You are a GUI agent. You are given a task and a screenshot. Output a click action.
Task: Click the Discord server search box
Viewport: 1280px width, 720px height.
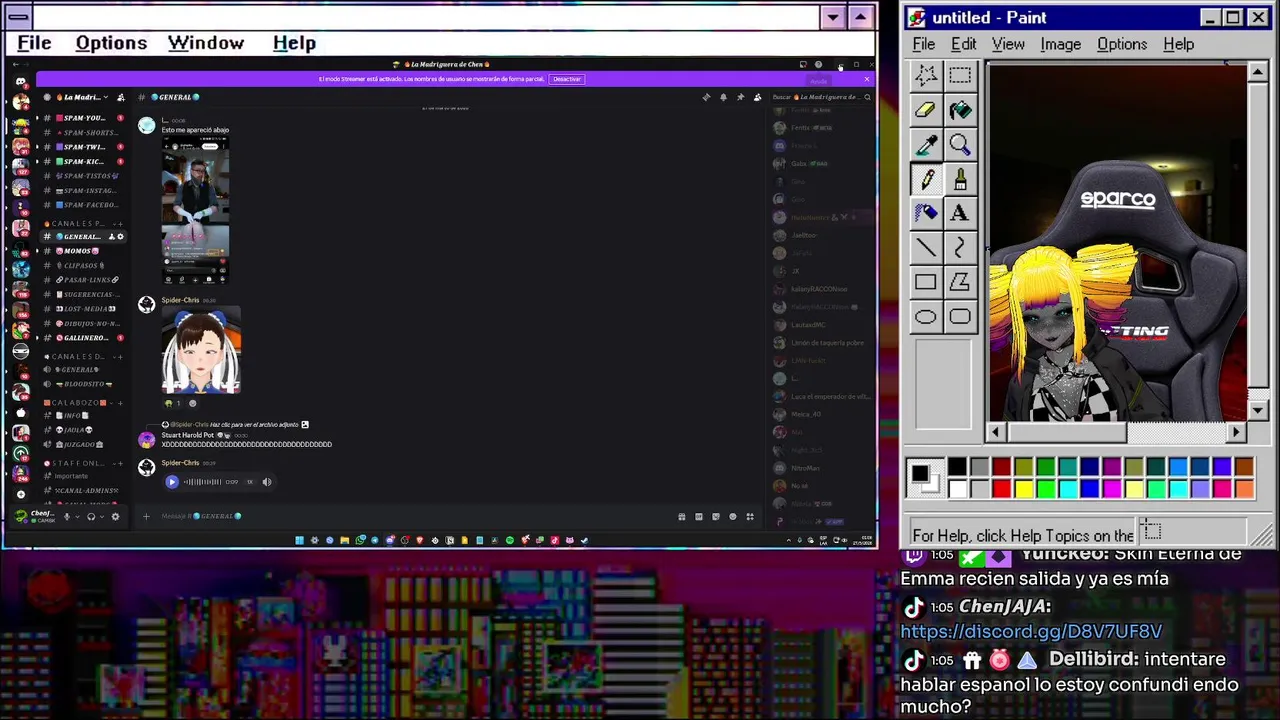820,97
